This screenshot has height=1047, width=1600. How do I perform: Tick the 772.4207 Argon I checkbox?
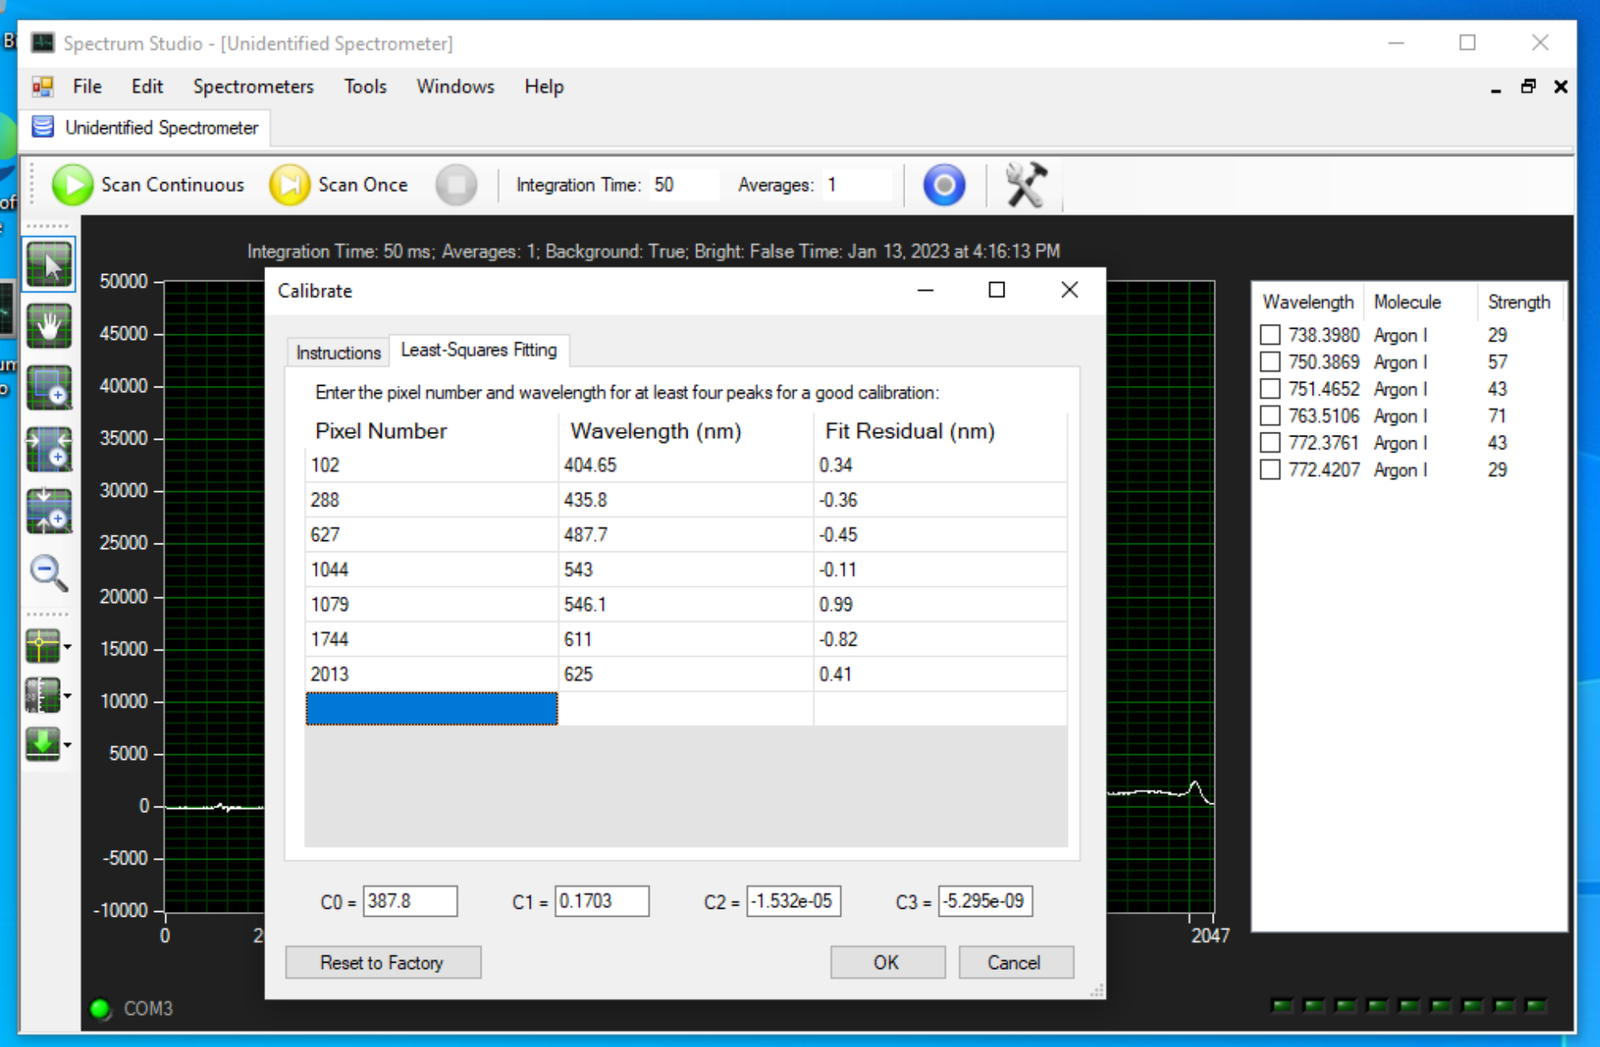(x=1270, y=470)
